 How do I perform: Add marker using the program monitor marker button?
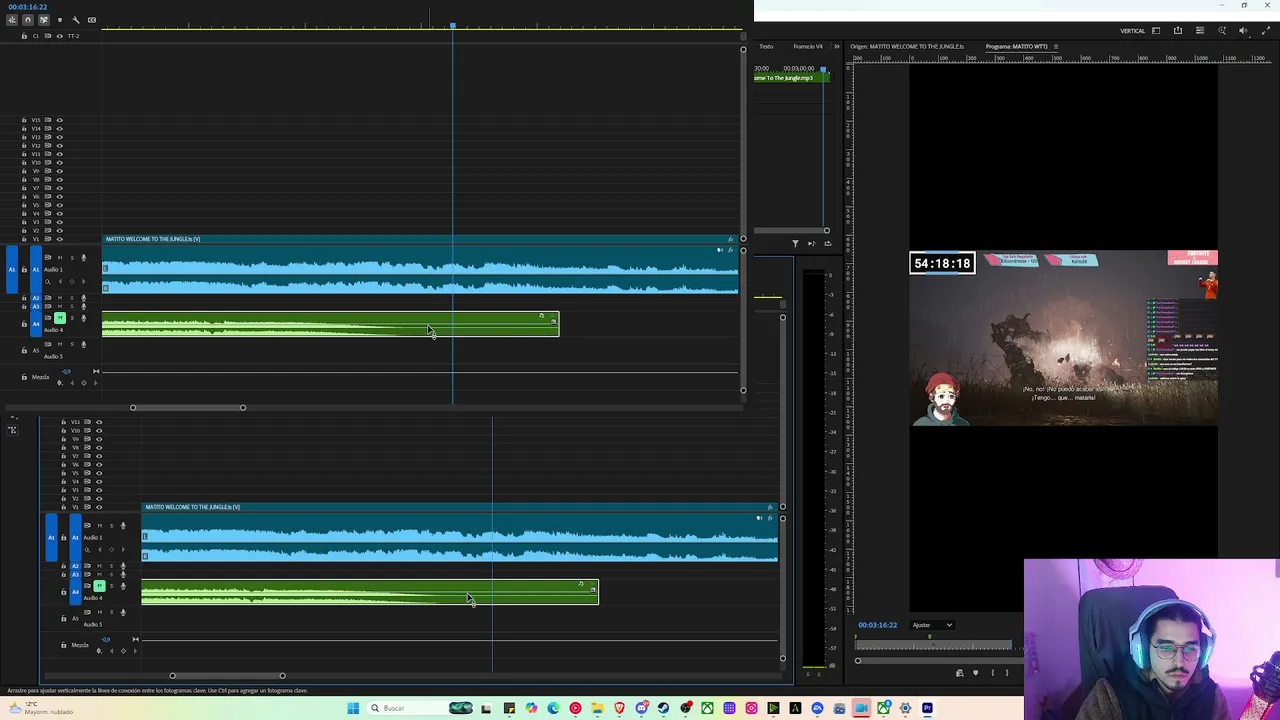[975, 673]
